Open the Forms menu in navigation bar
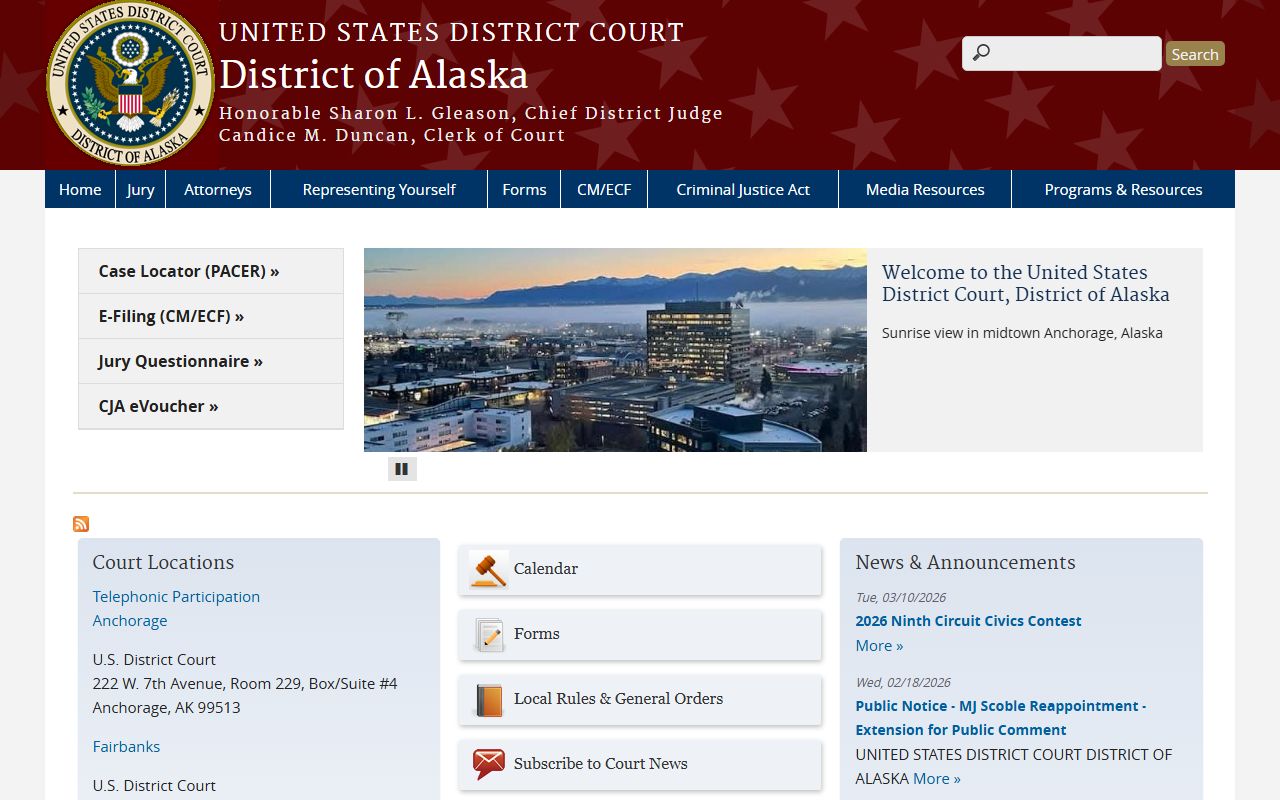This screenshot has width=1280, height=800. pos(524,189)
